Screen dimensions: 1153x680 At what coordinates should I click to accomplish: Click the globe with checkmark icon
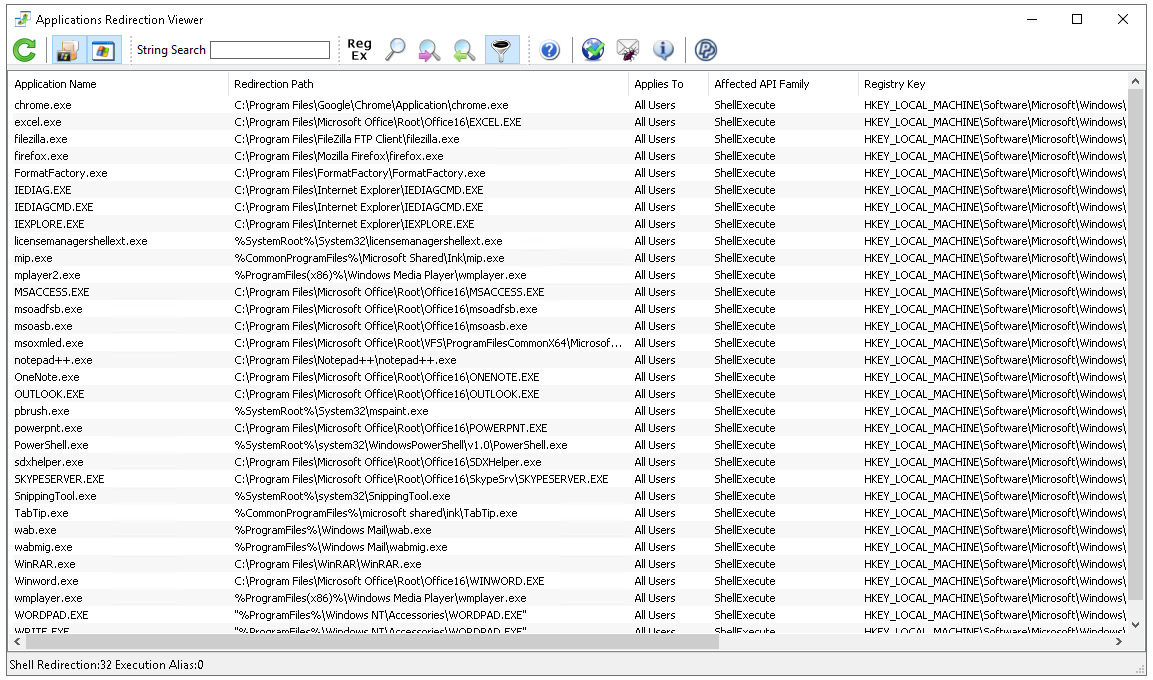tap(593, 50)
